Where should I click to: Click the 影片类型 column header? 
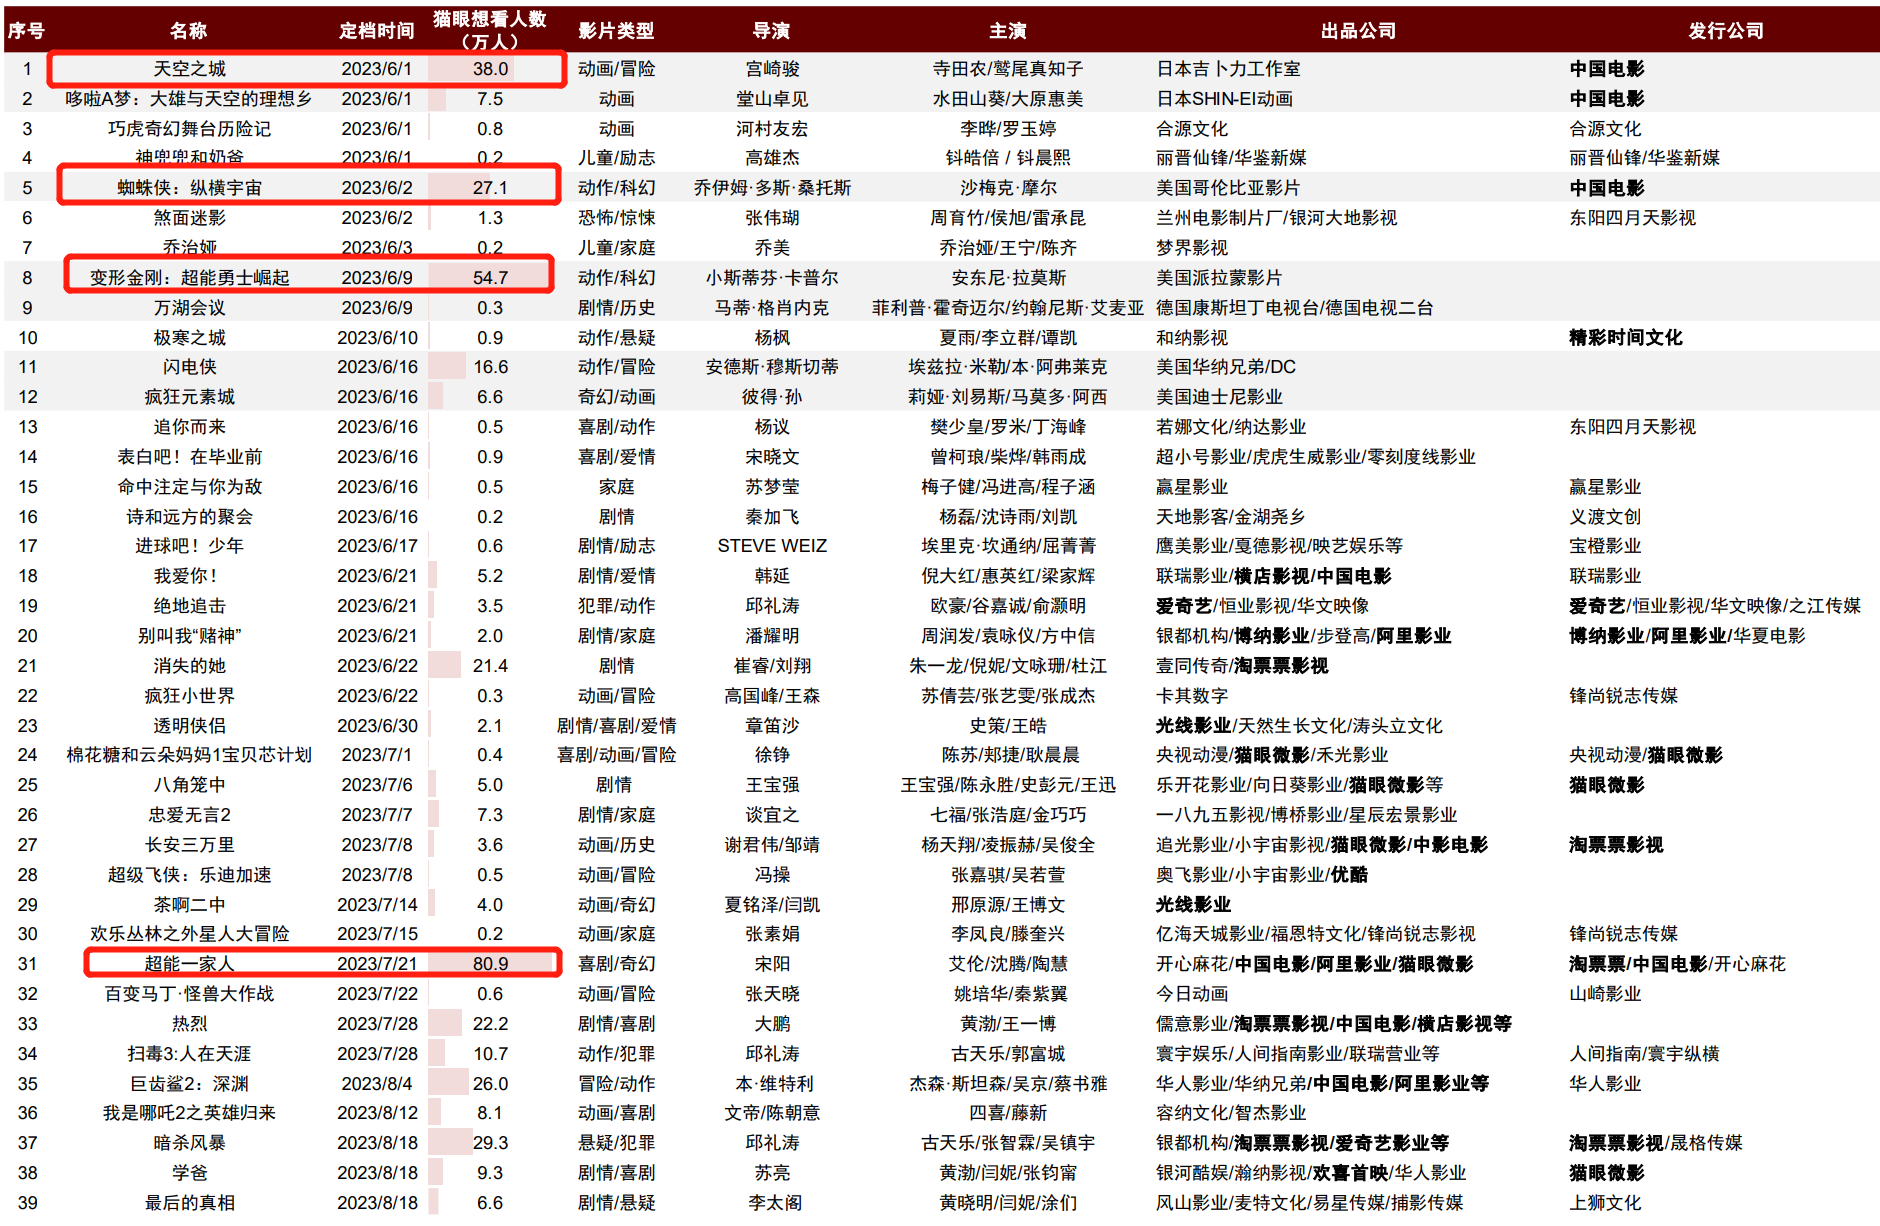(616, 31)
